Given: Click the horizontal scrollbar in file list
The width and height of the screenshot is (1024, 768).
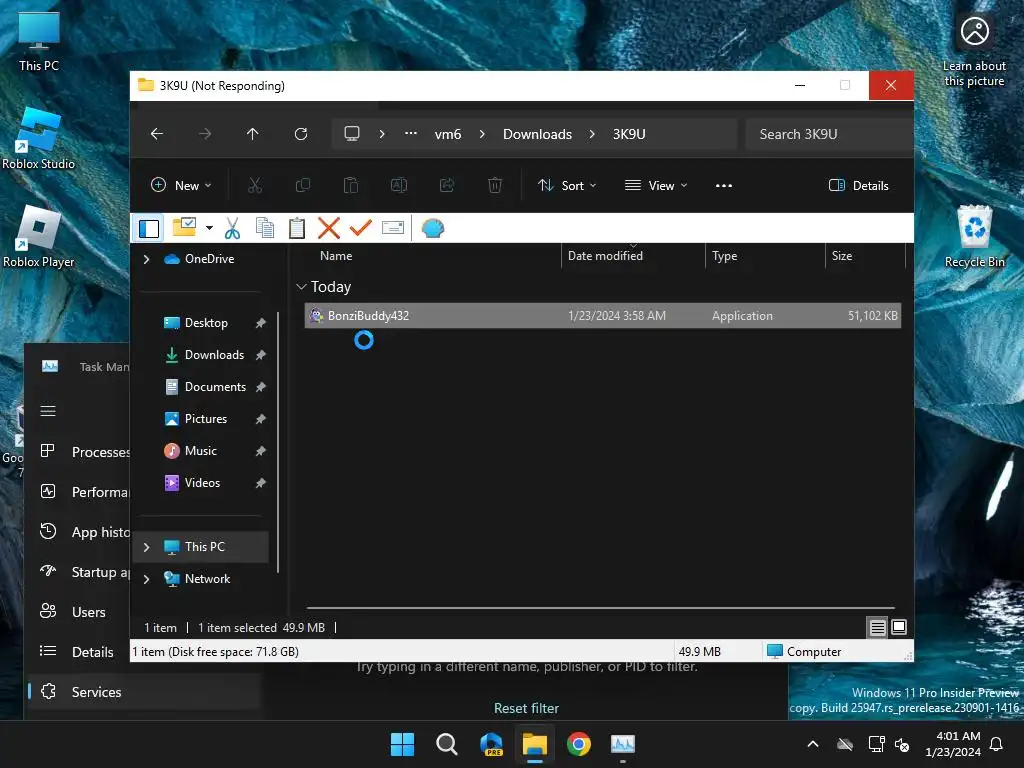Looking at the screenshot, I should (x=600, y=608).
